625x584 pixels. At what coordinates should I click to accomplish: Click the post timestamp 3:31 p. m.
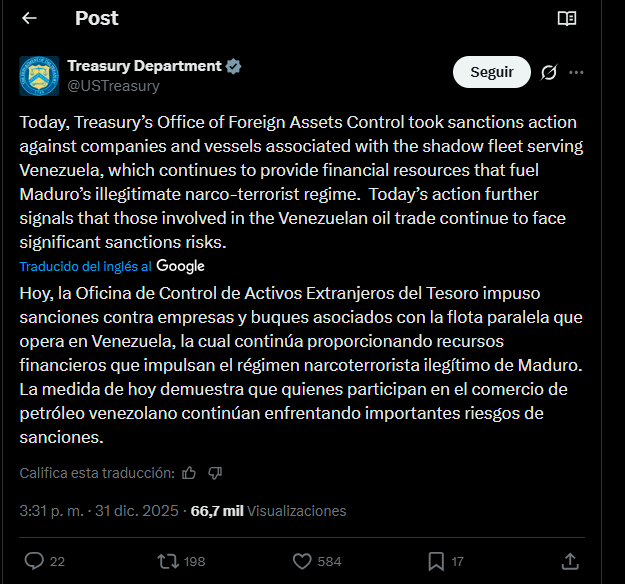tap(51, 511)
